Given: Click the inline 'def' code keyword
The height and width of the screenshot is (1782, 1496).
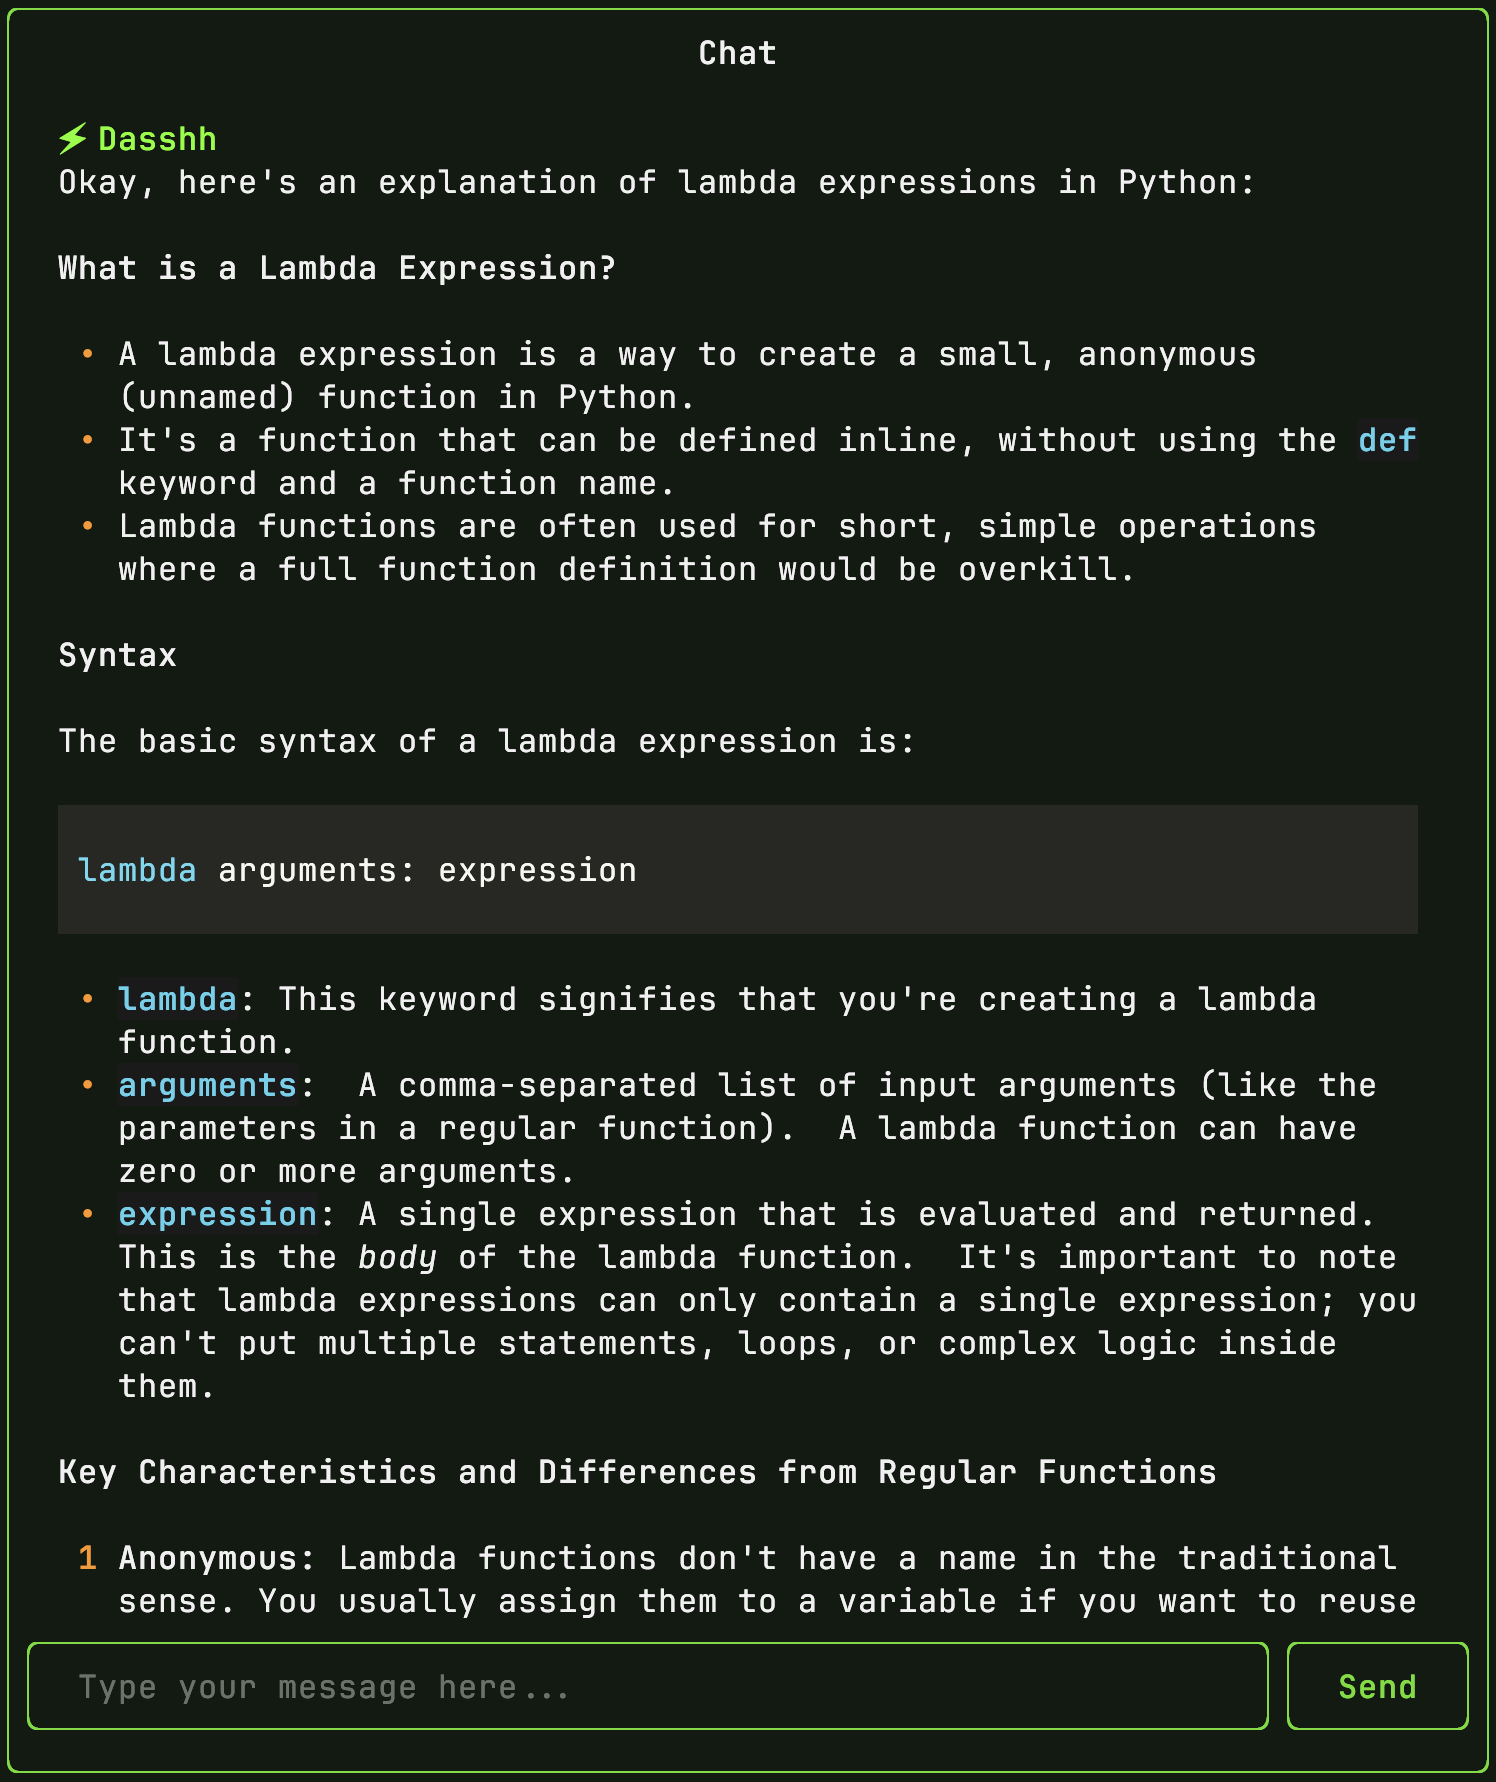Looking at the screenshot, I should 1387,440.
